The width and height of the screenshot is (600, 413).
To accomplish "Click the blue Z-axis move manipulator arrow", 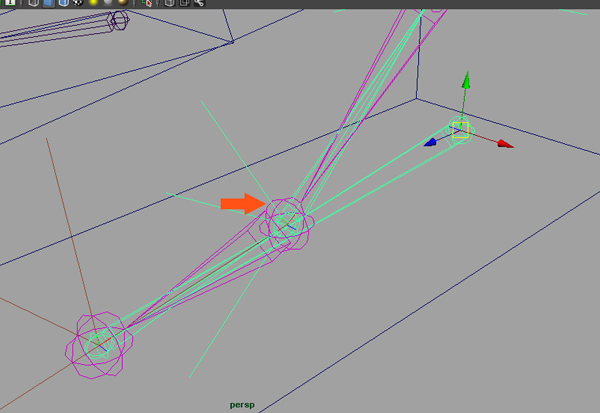I will point(430,142).
